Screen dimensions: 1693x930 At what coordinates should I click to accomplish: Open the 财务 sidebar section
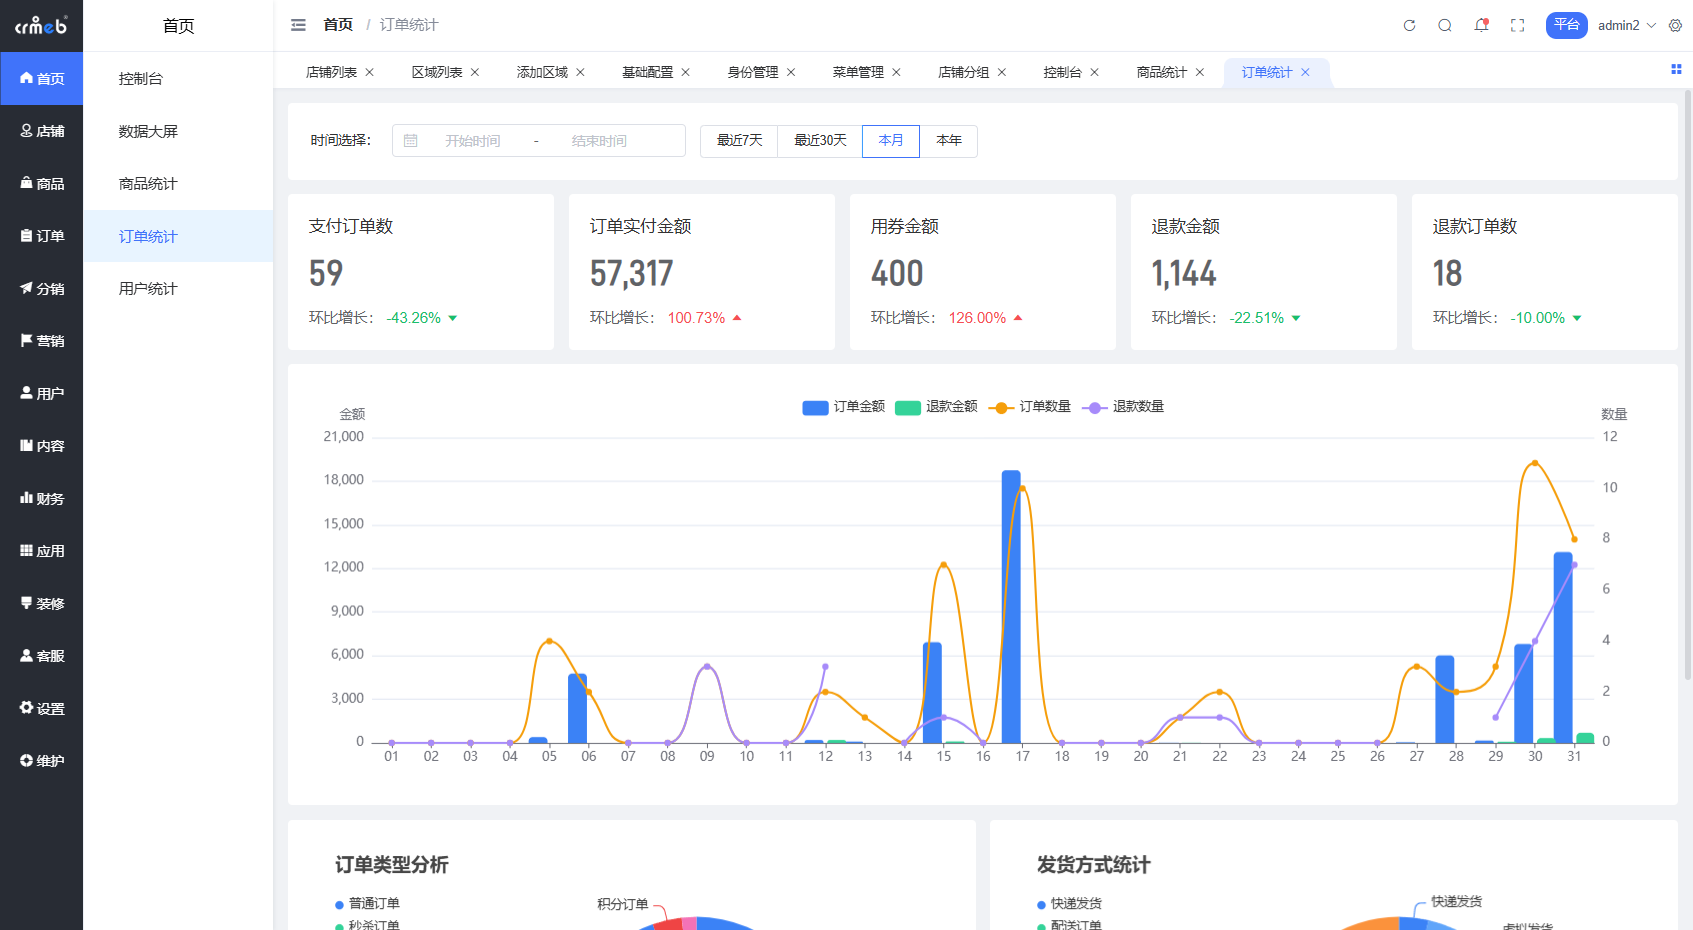(x=42, y=498)
